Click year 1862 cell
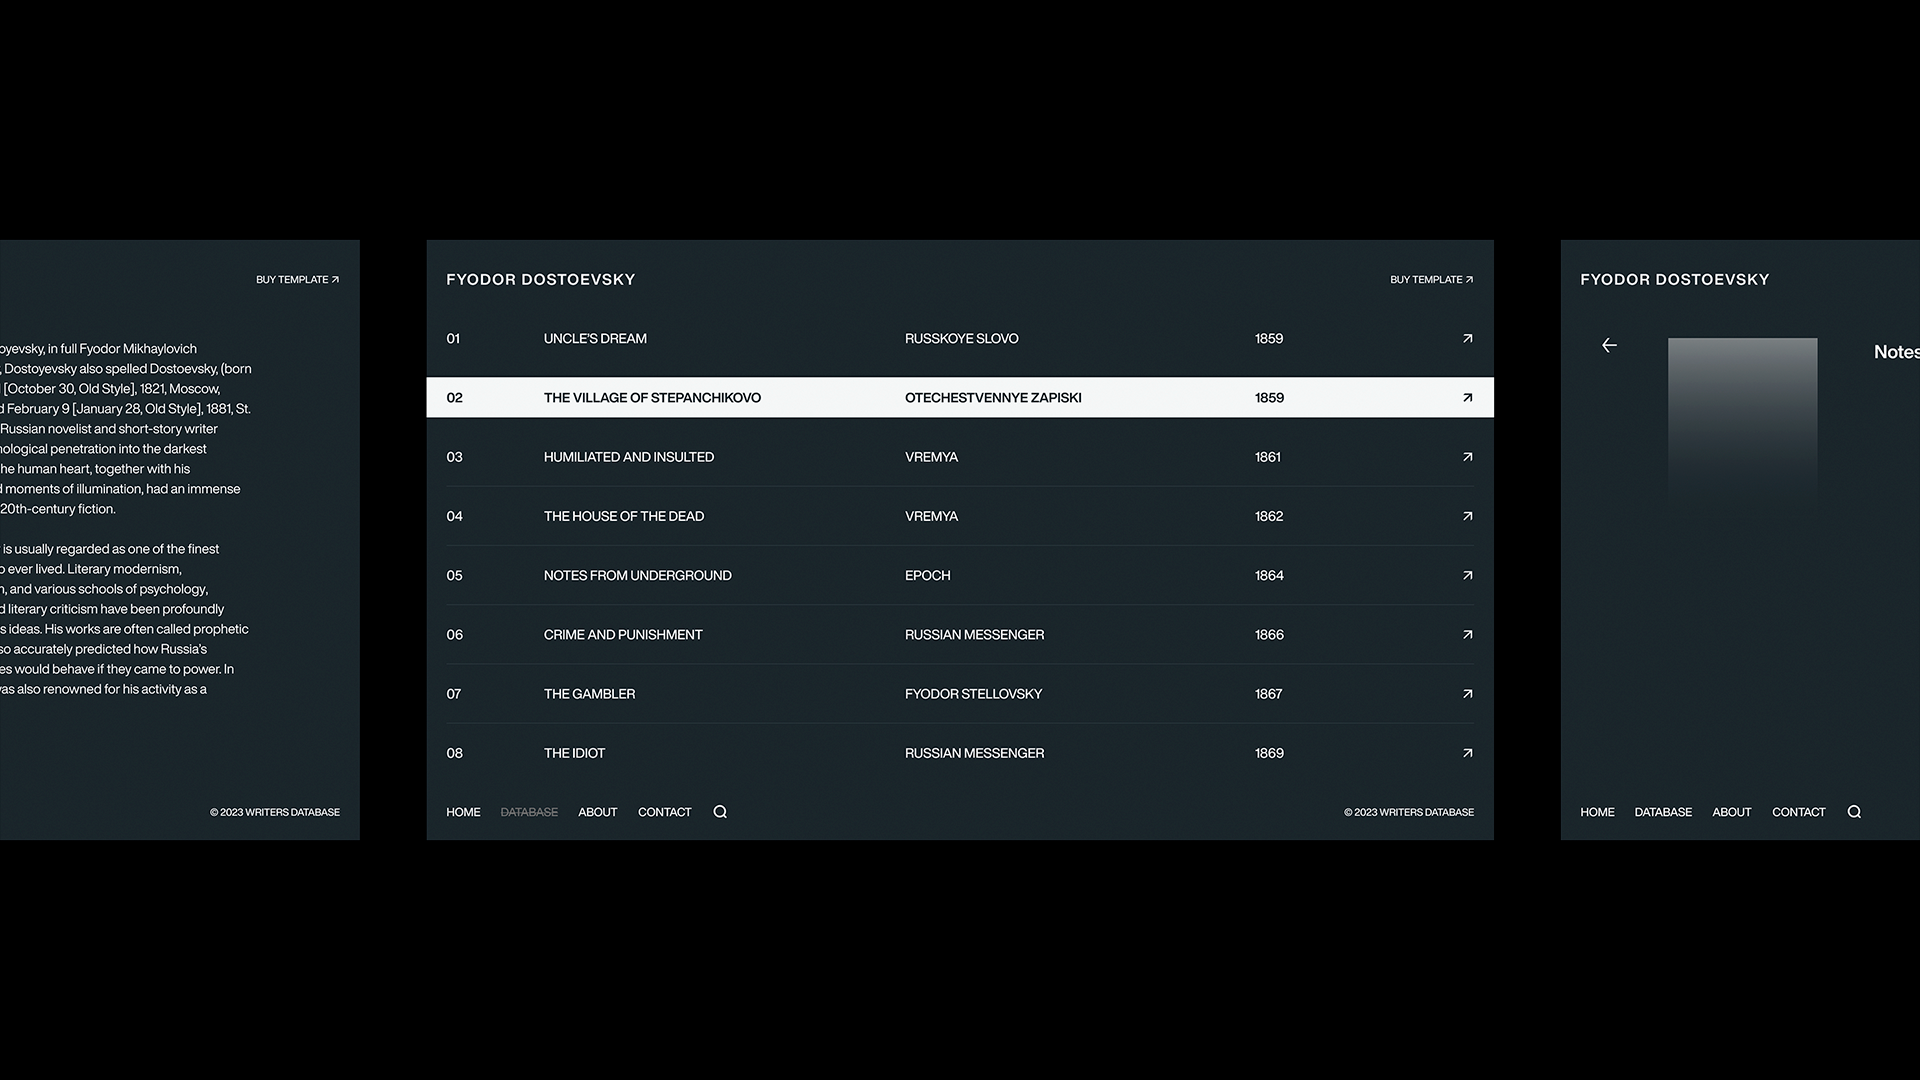Screen dimensions: 1920x1080 tap(1269, 516)
